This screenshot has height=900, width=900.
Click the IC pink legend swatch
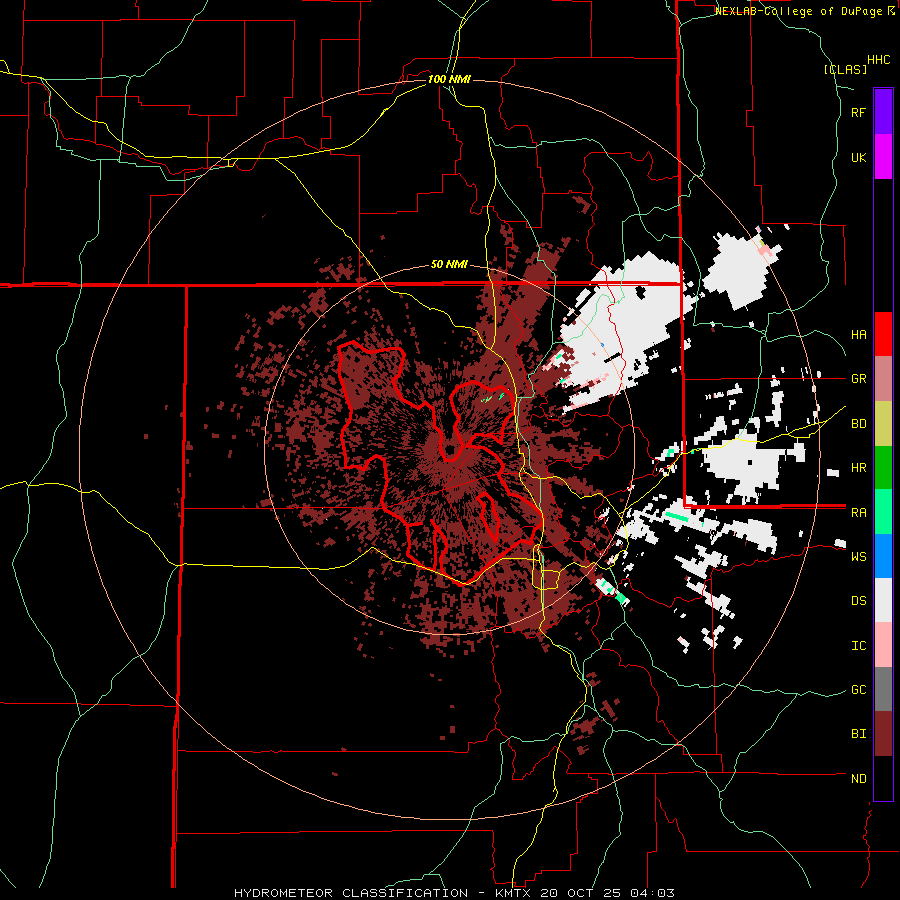click(x=883, y=645)
